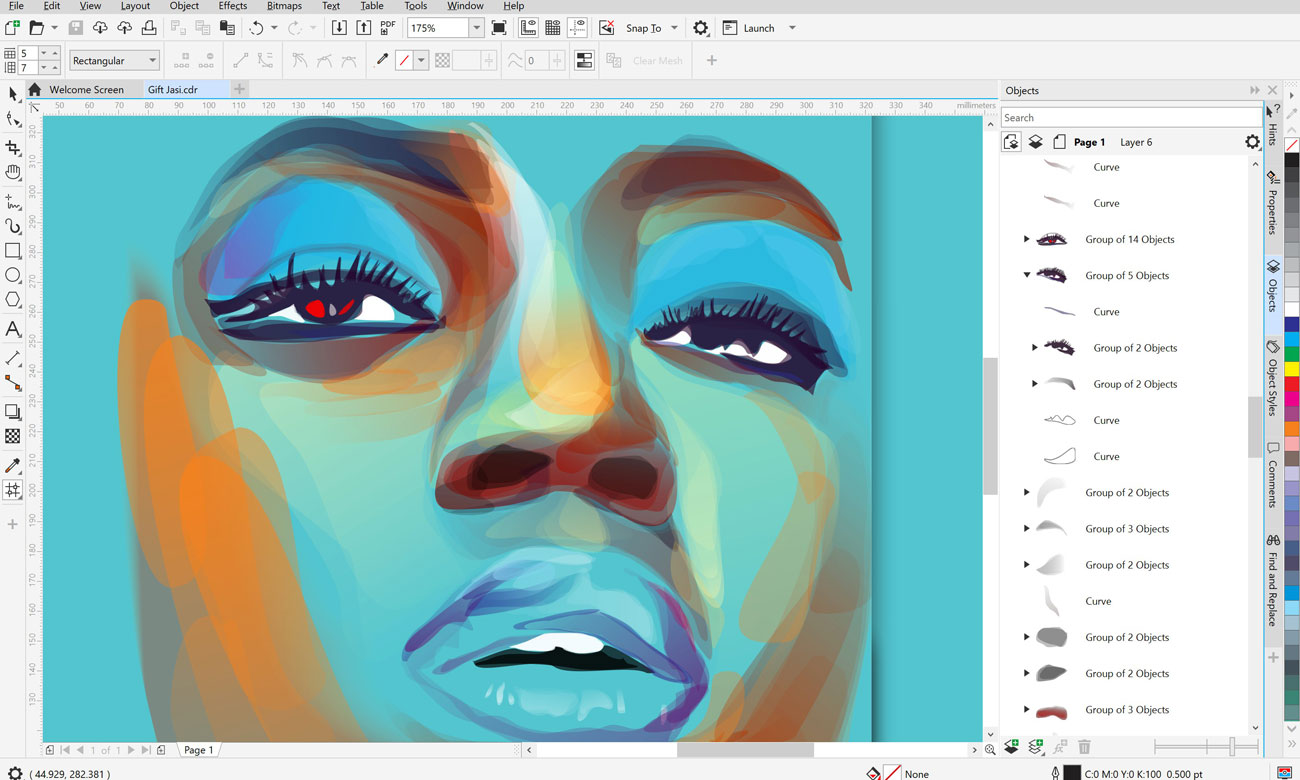Screen dimensions: 1300x780
Task: Select the Shape edit tool
Action: [13, 120]
